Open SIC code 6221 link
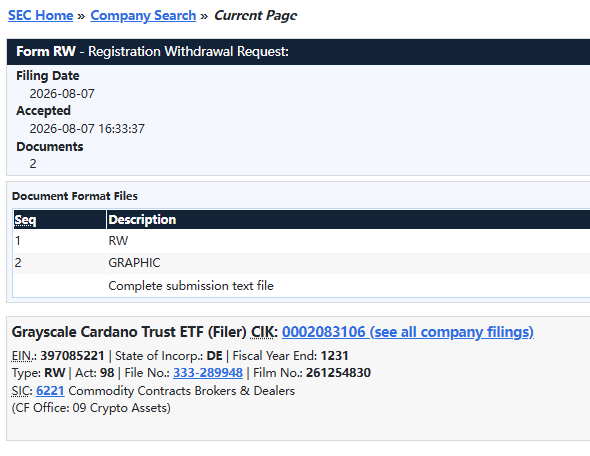This screenshot has width=590, height=456. point(50,391)
